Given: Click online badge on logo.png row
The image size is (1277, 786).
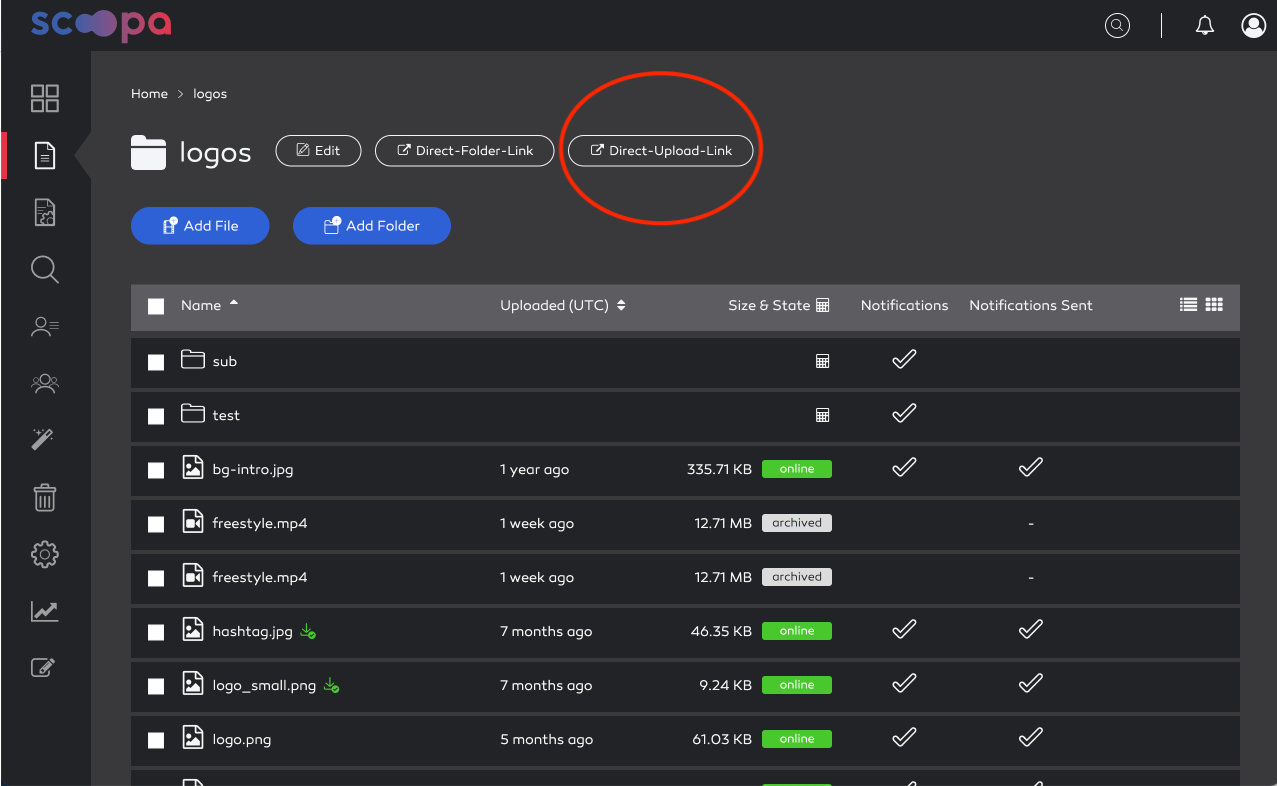Looking at the screenshot, I should point(797,739).
